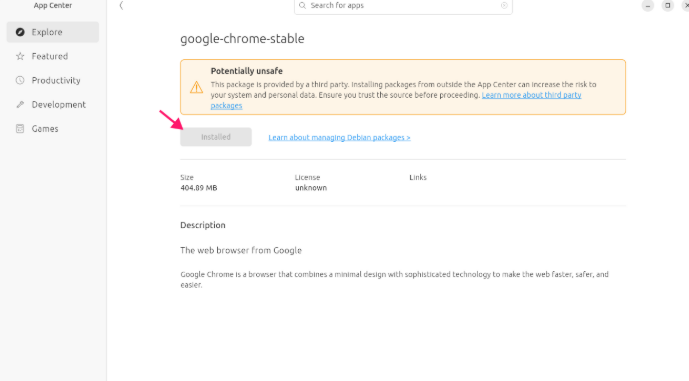Click the Productivity clock icon
The height and width of the screenshot is (381, 689).
pos(20,80)
